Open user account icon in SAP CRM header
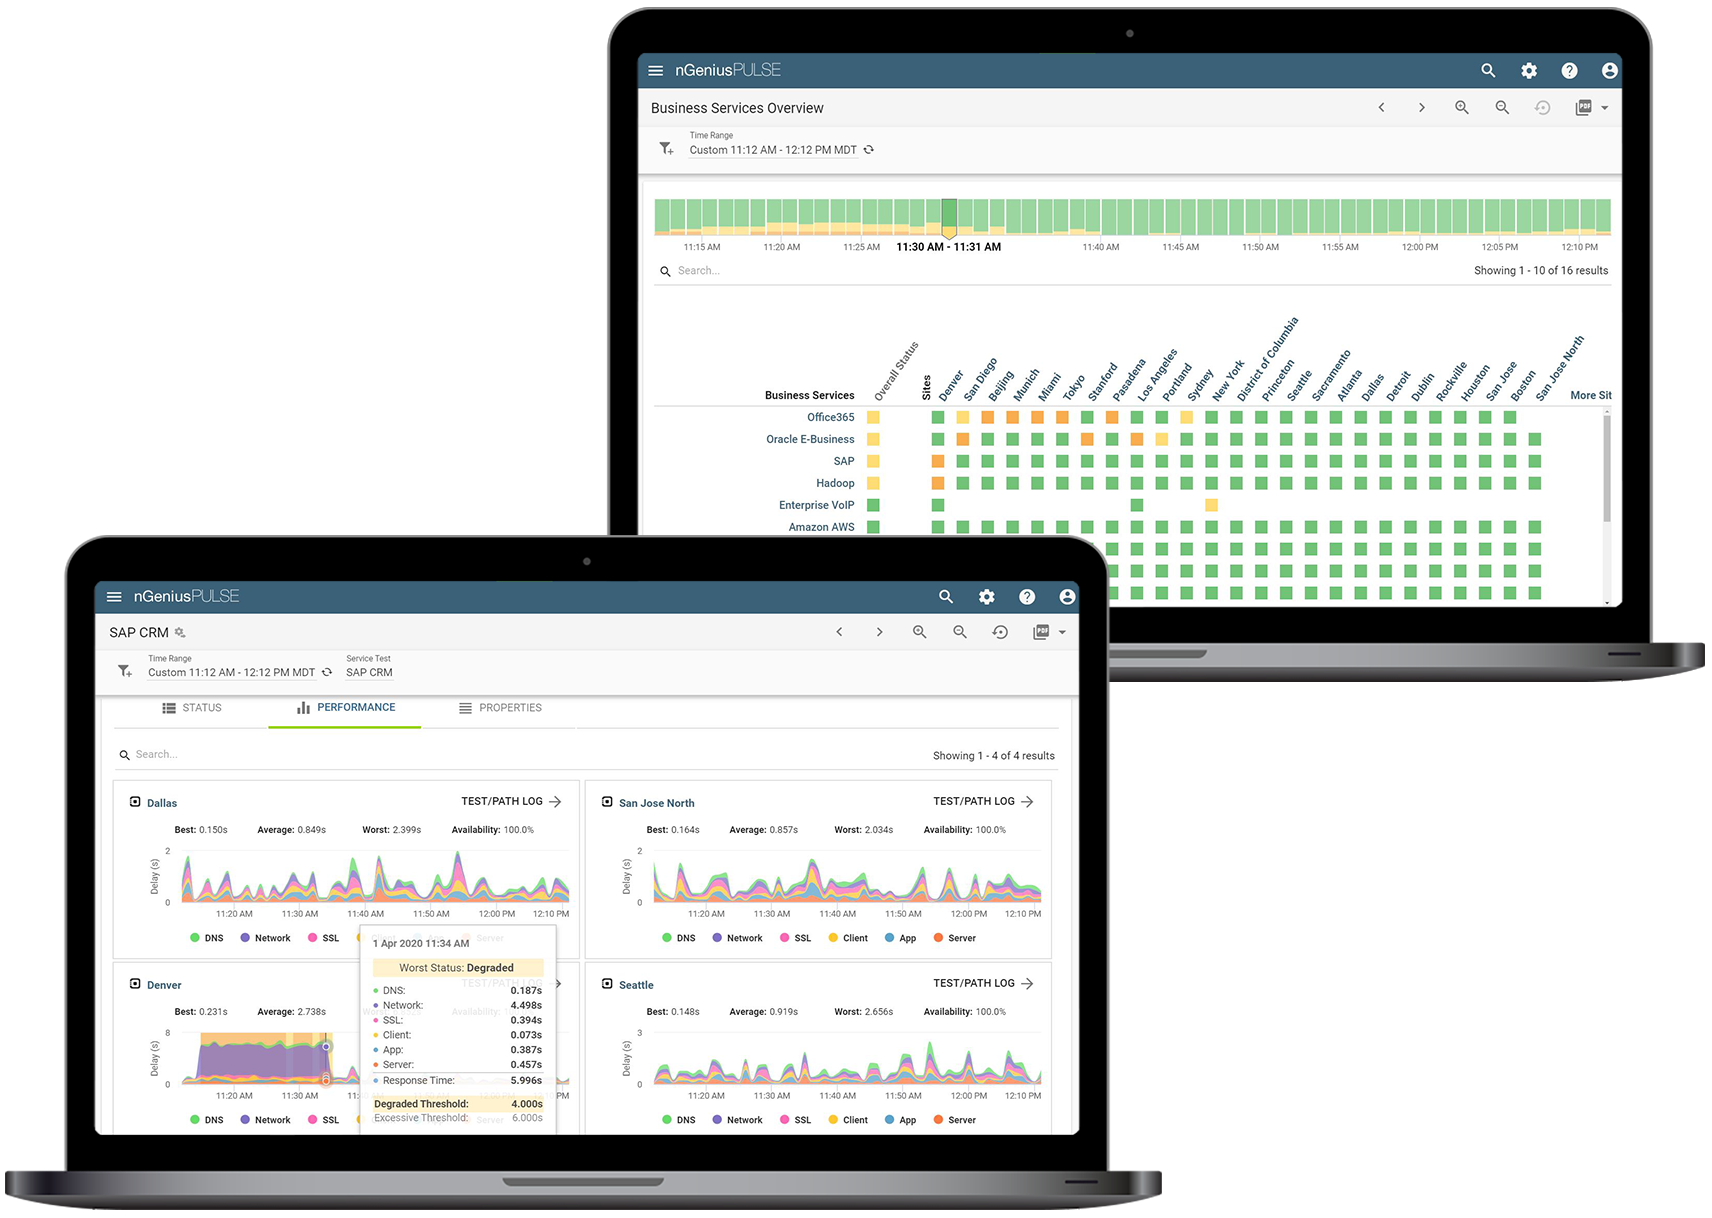 (x=1067, y=597)
